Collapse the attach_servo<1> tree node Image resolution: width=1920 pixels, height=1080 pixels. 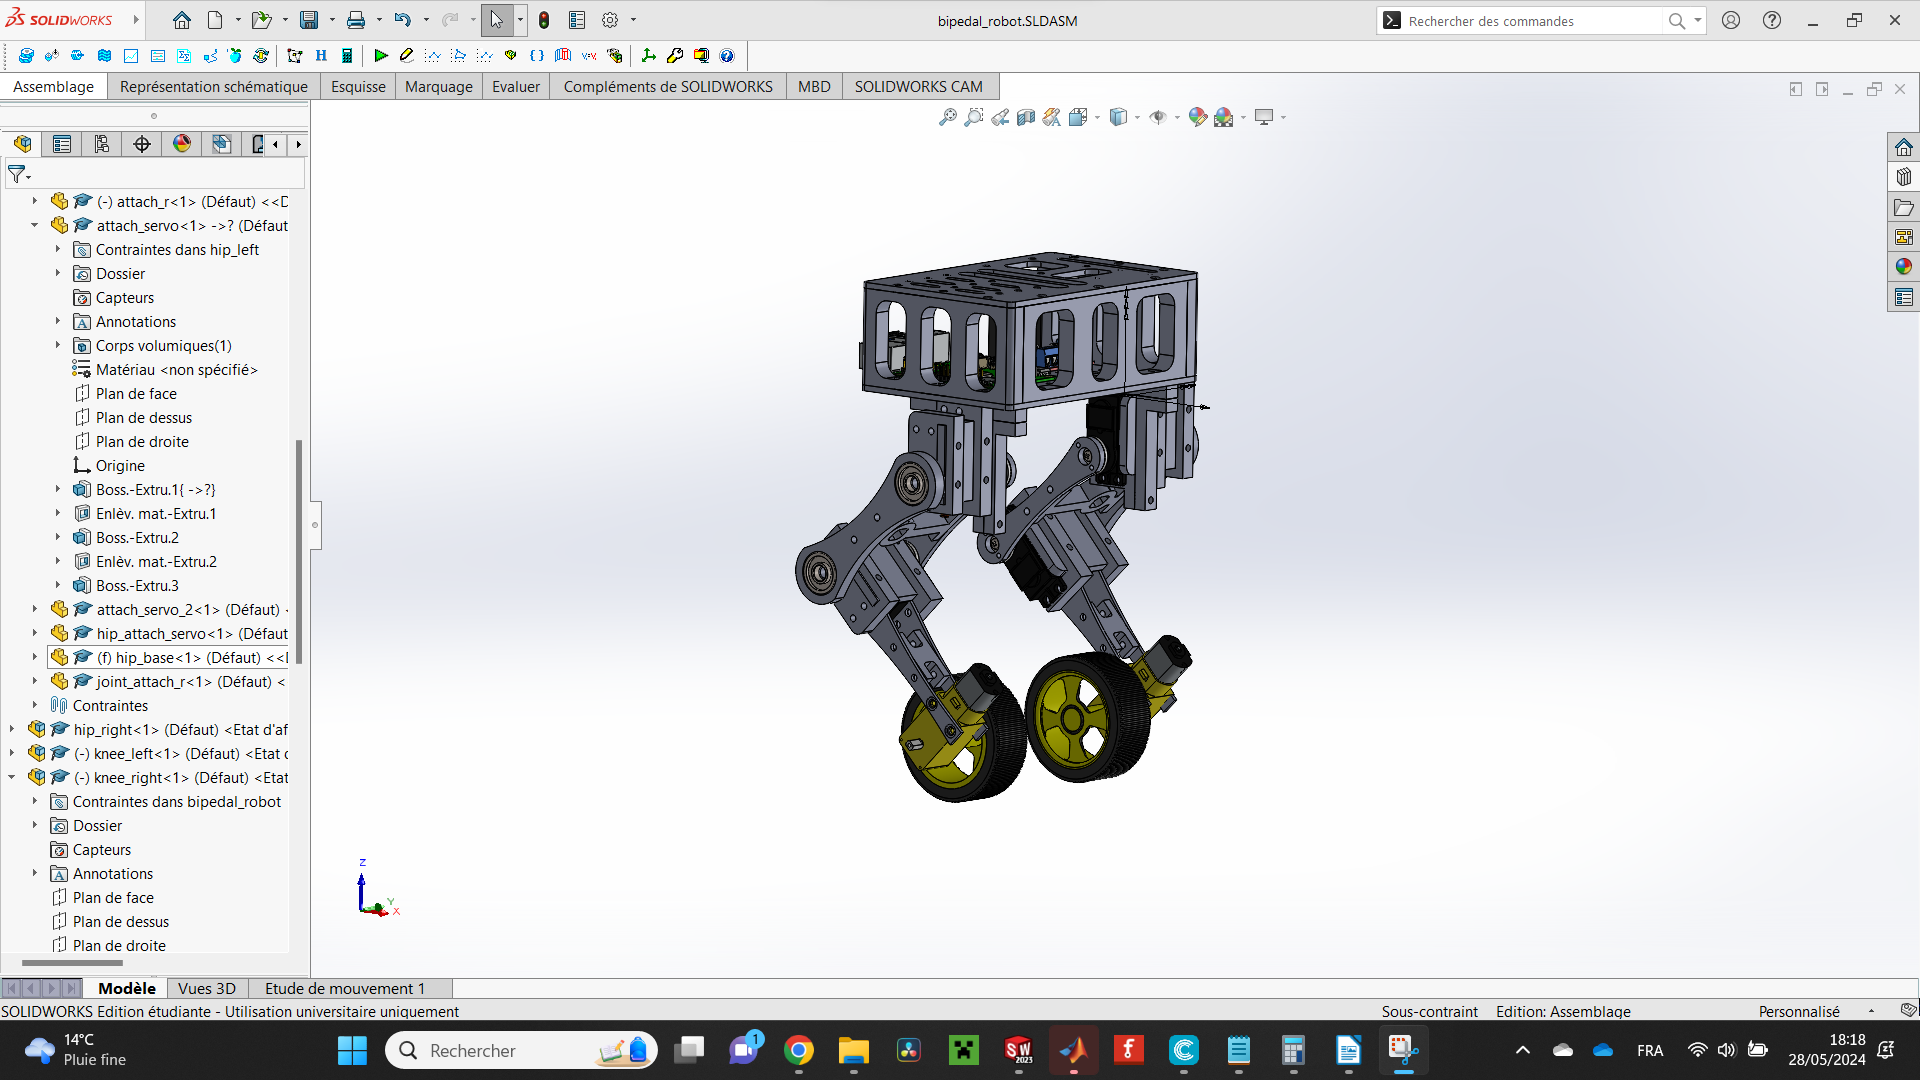tap(34, 226)
